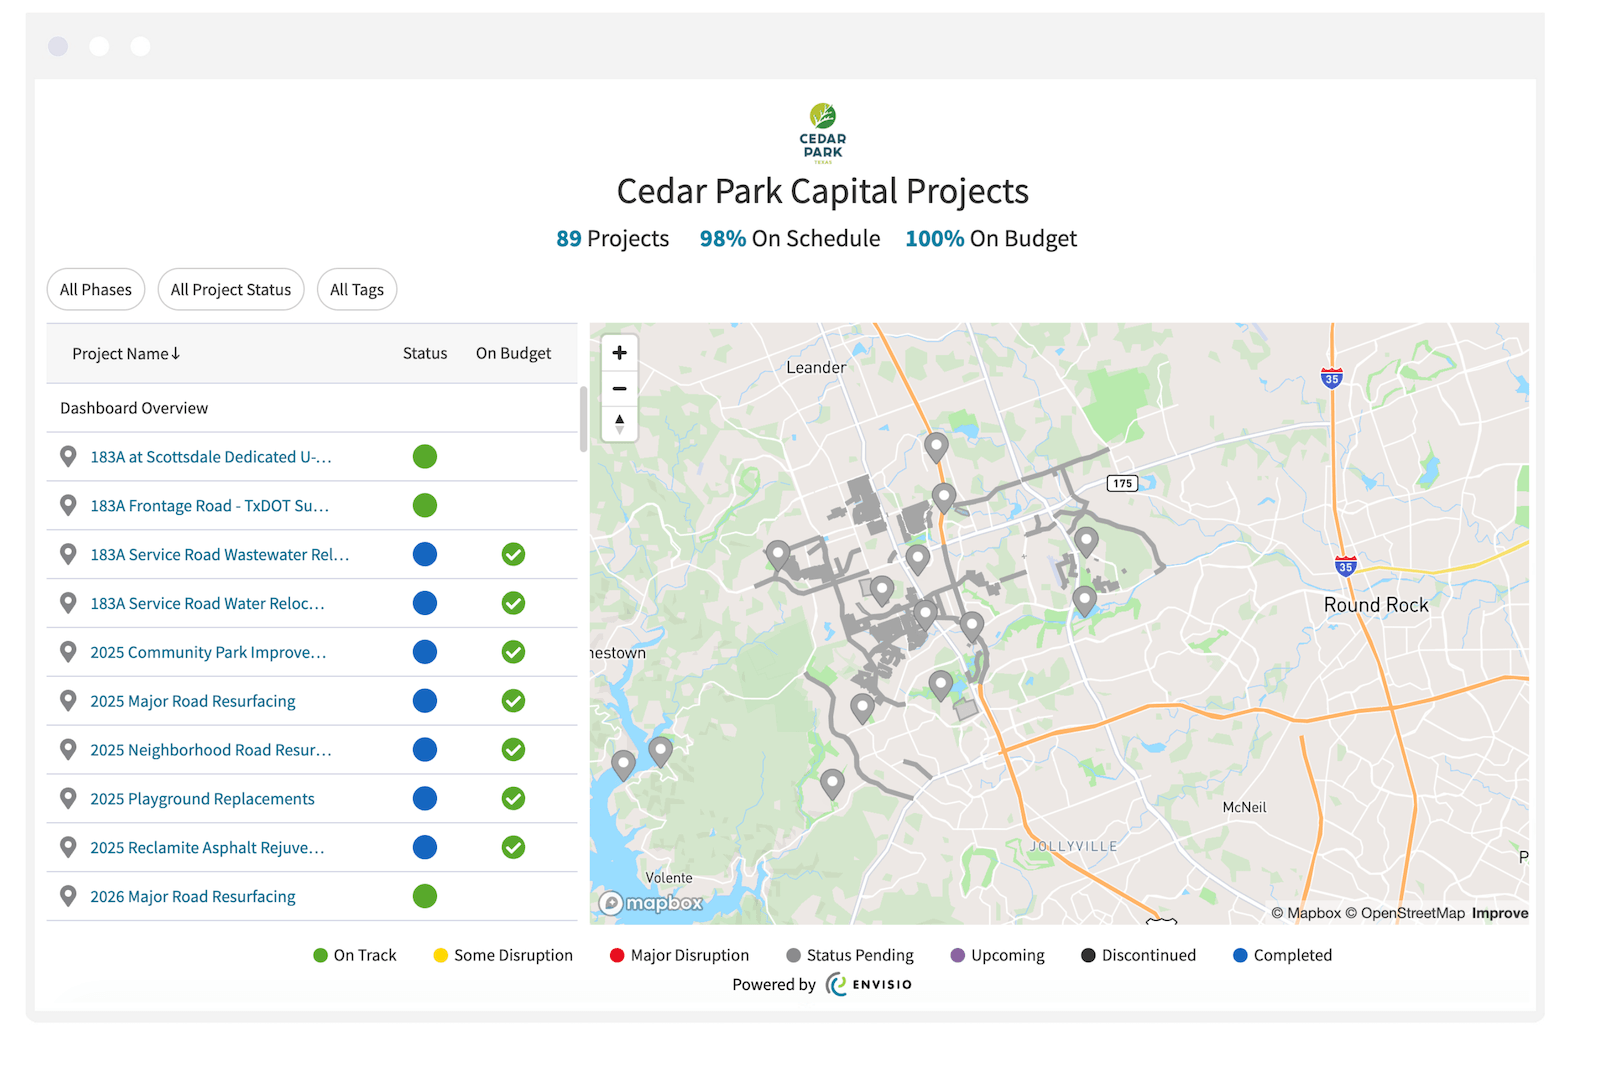The height and width of the screenshot is (1072, 1600).
Task: Open the All Tags filter
Action: click(x=357, y=290)
